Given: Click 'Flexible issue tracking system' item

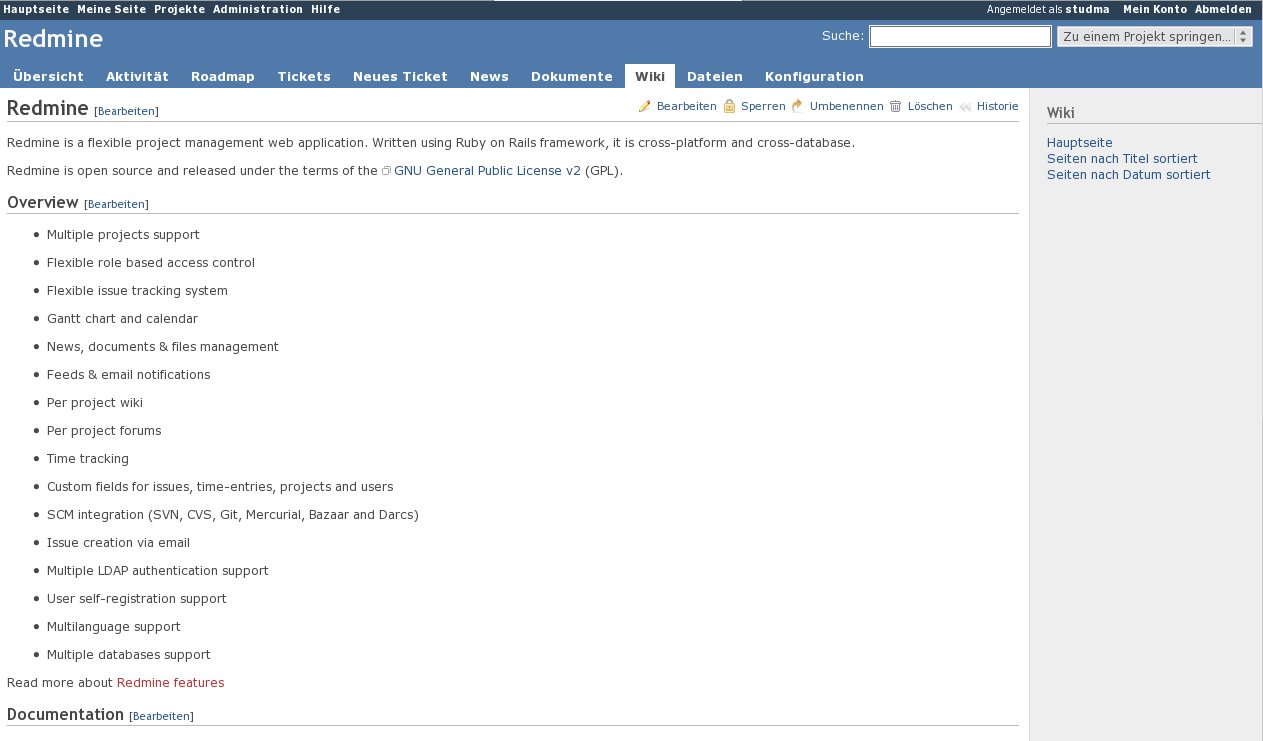Looking at the screenshot, I should [x=137, y=291].
